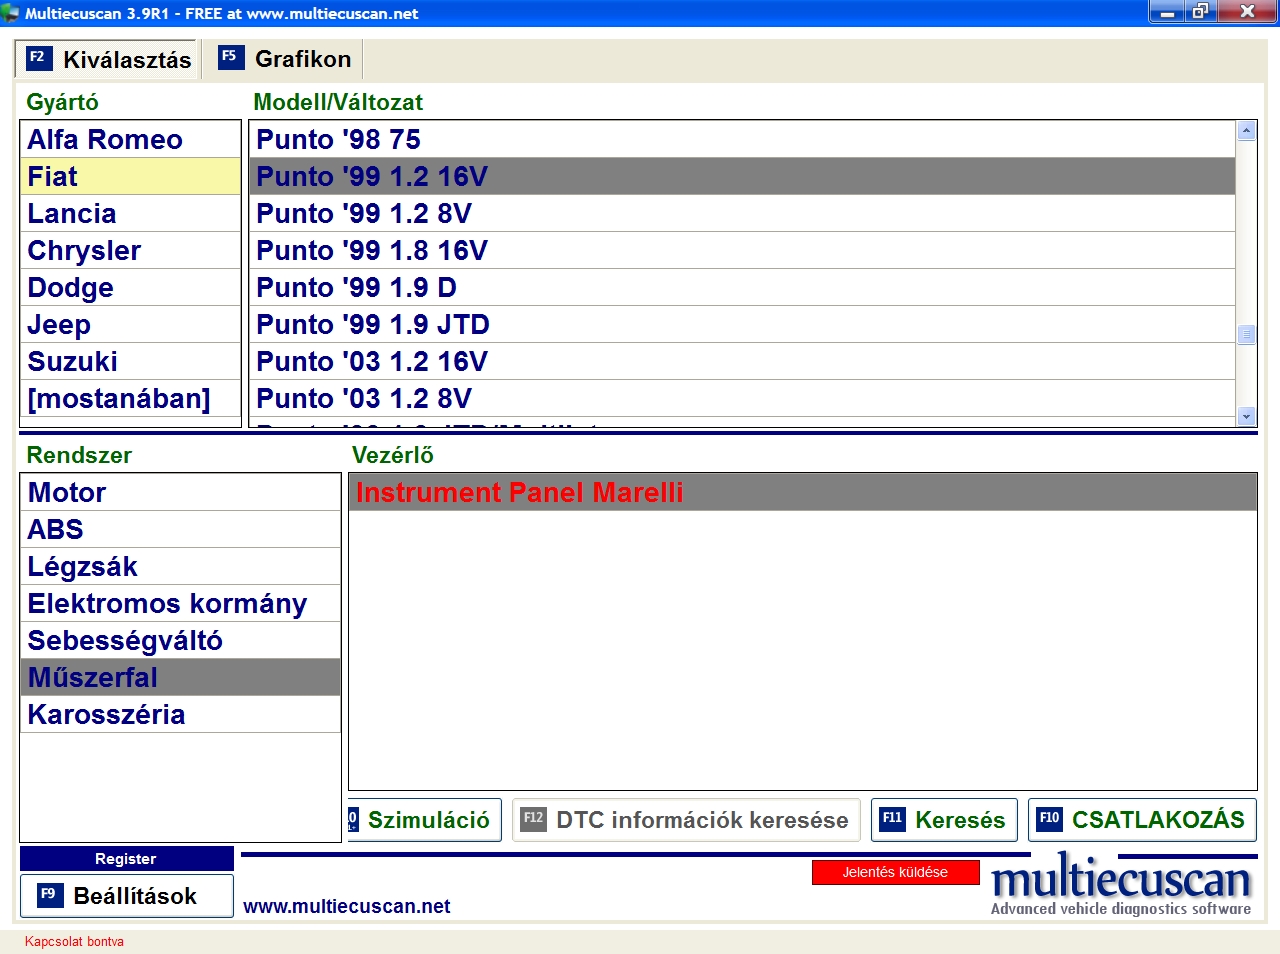Open the [mostanában] recent entry
This screenshot has height=954, width=1280.
point(130,398)
